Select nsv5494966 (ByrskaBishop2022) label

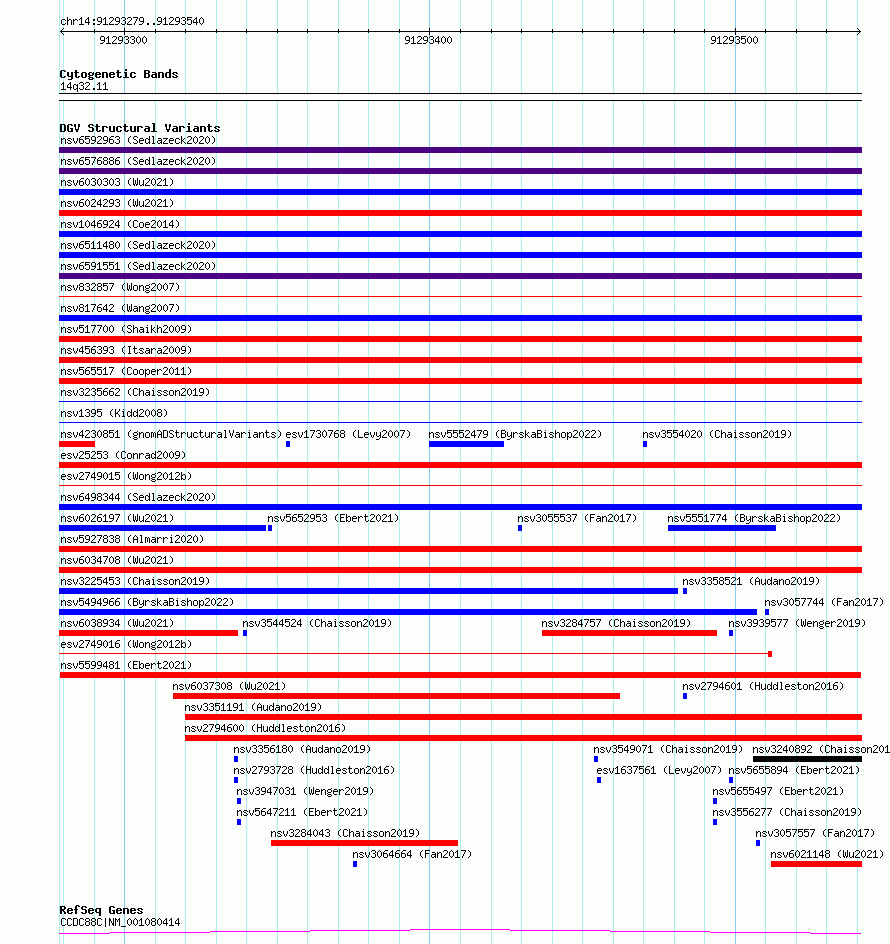pyautogui.click(x=147, y=603)
